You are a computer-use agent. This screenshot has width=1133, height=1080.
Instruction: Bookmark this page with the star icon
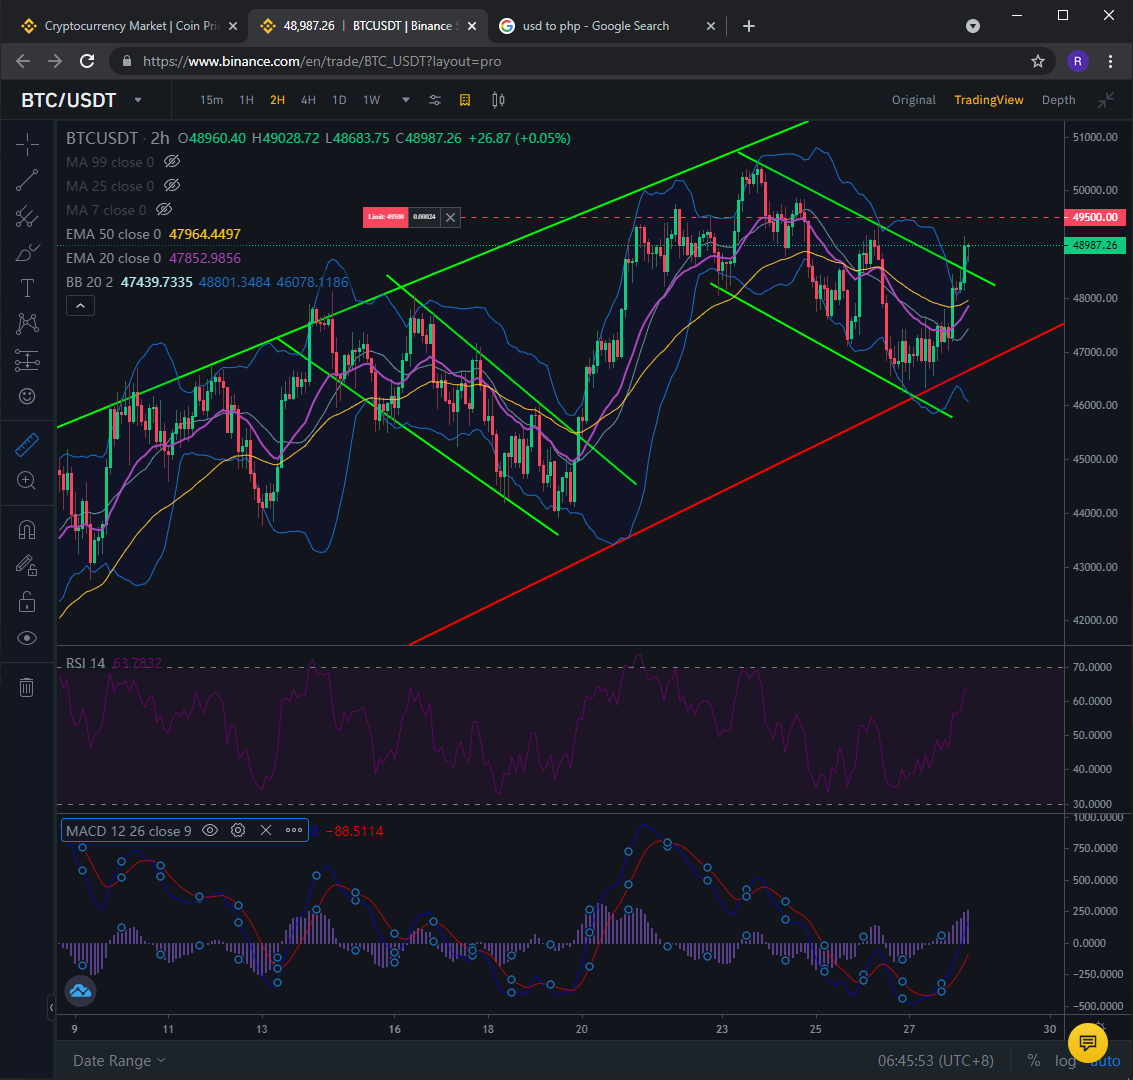1038,61
